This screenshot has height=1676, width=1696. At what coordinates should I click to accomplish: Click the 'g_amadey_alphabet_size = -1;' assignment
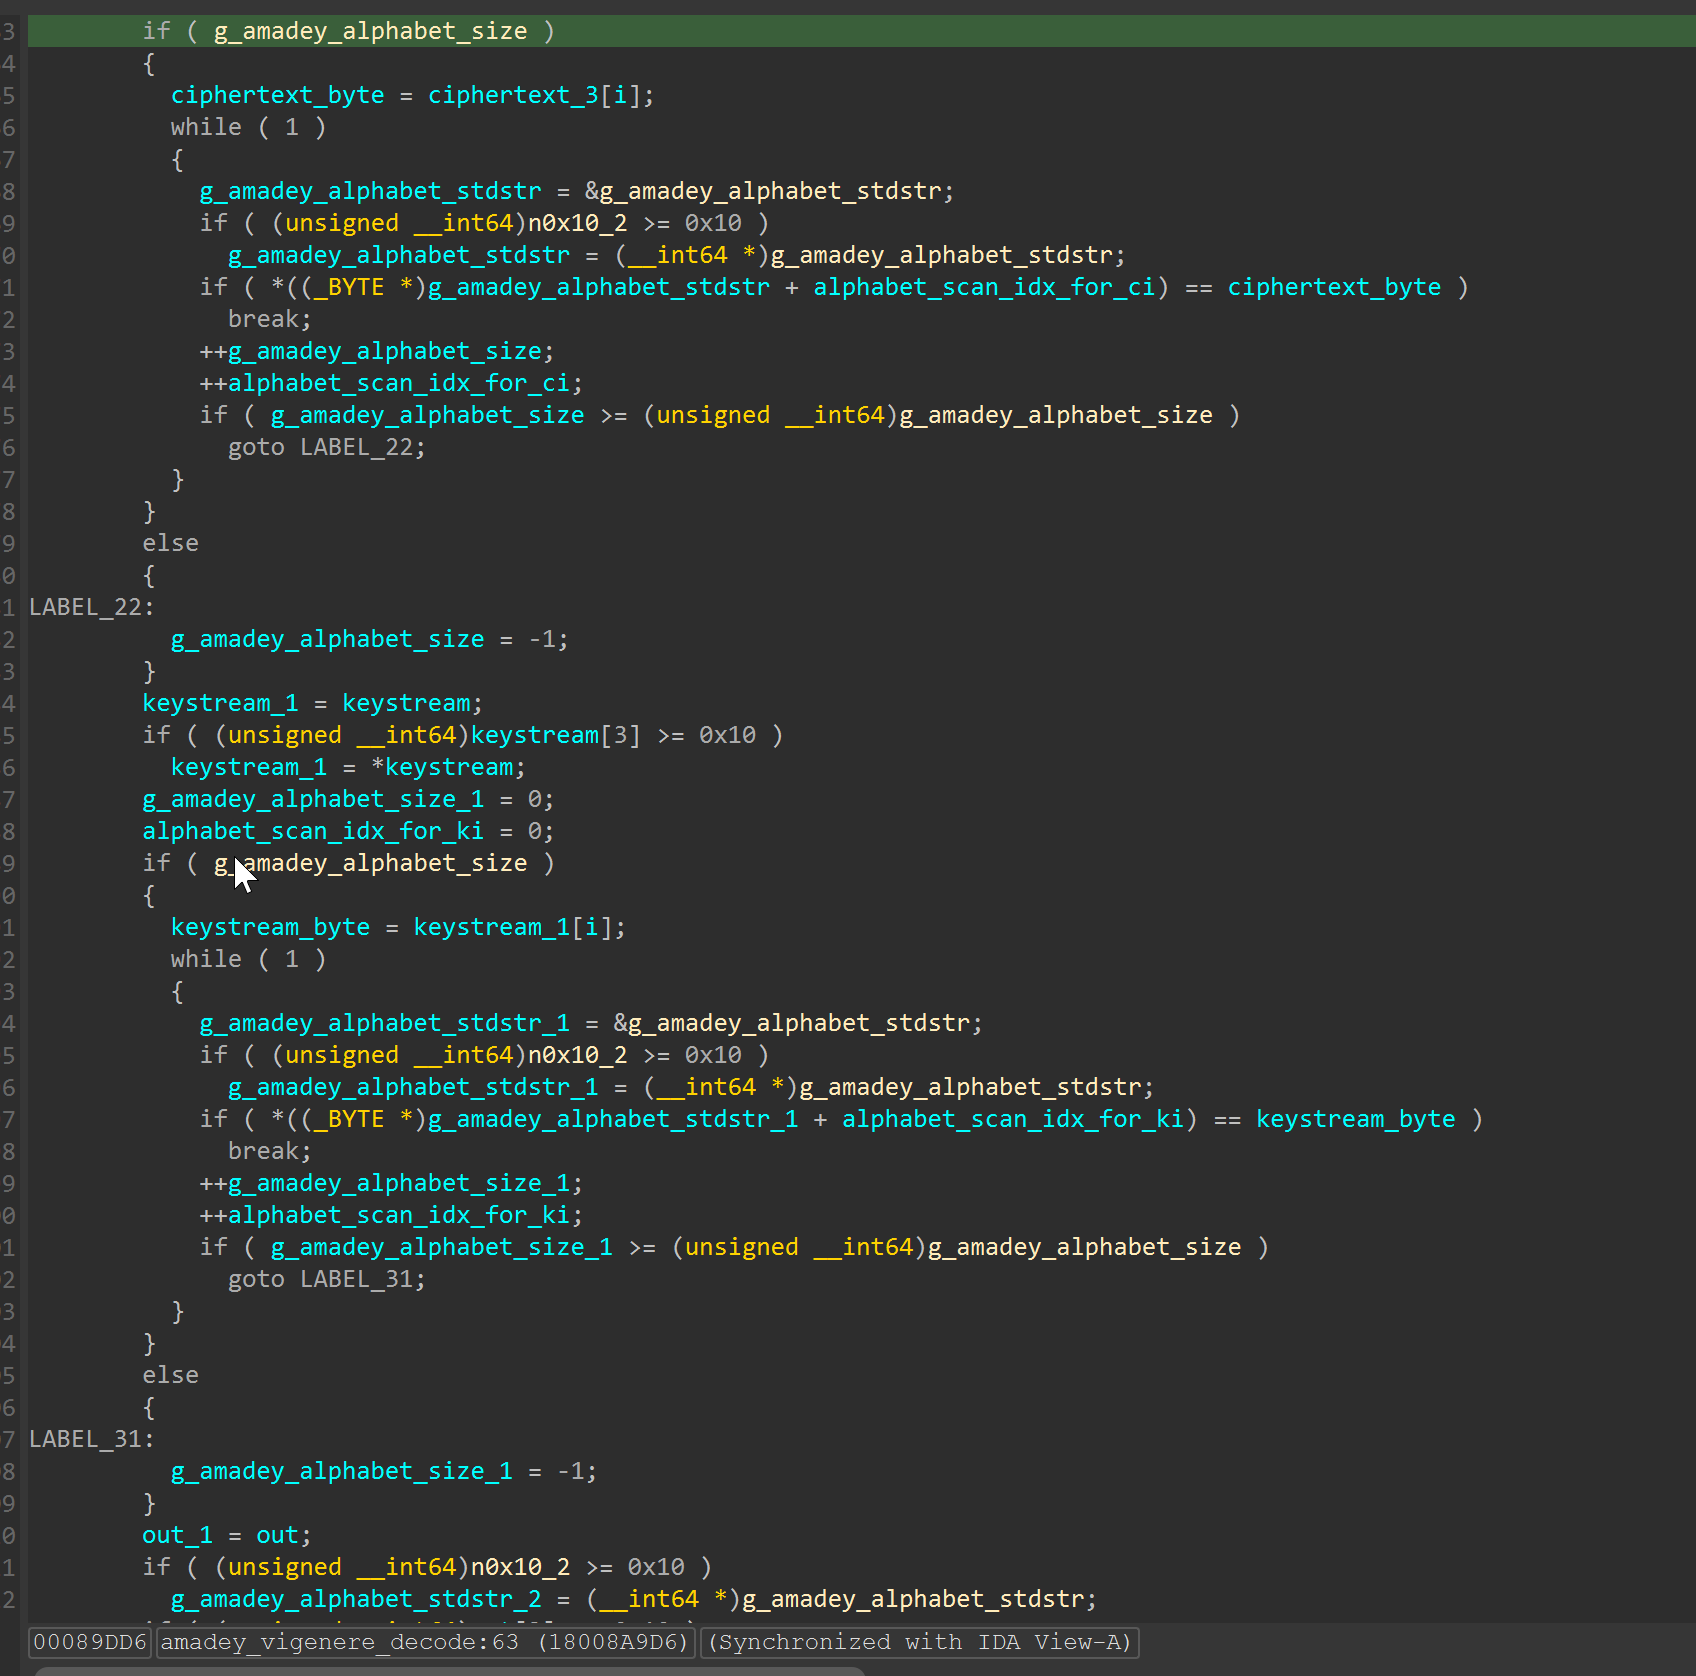(370, 639)
